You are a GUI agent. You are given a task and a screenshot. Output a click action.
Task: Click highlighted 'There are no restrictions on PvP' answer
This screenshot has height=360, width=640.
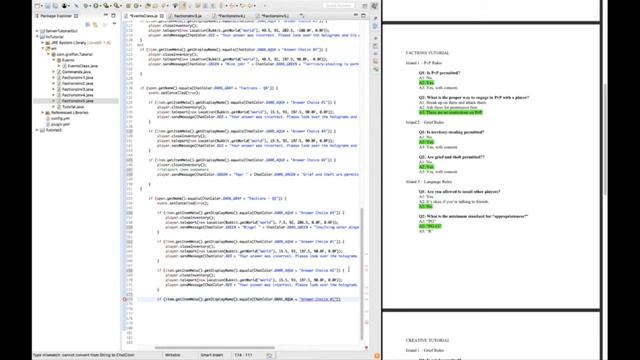451,112
